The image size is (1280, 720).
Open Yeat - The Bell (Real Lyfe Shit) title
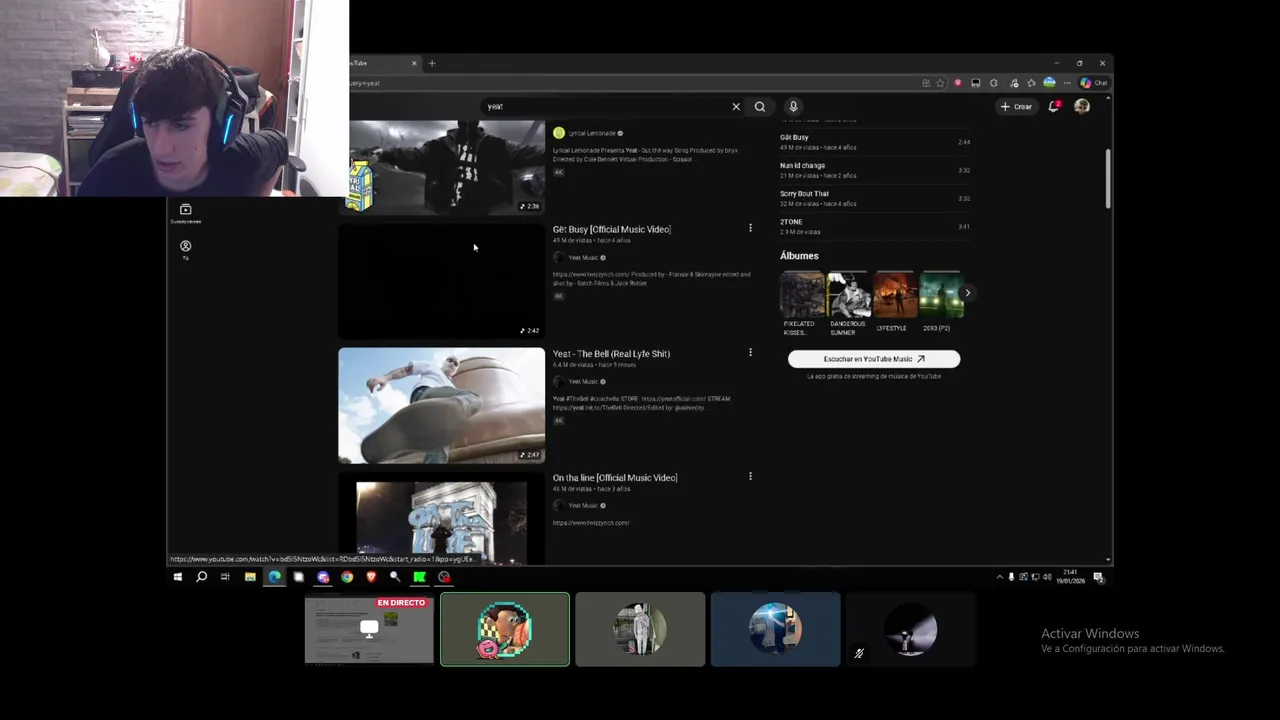[611, 353]
